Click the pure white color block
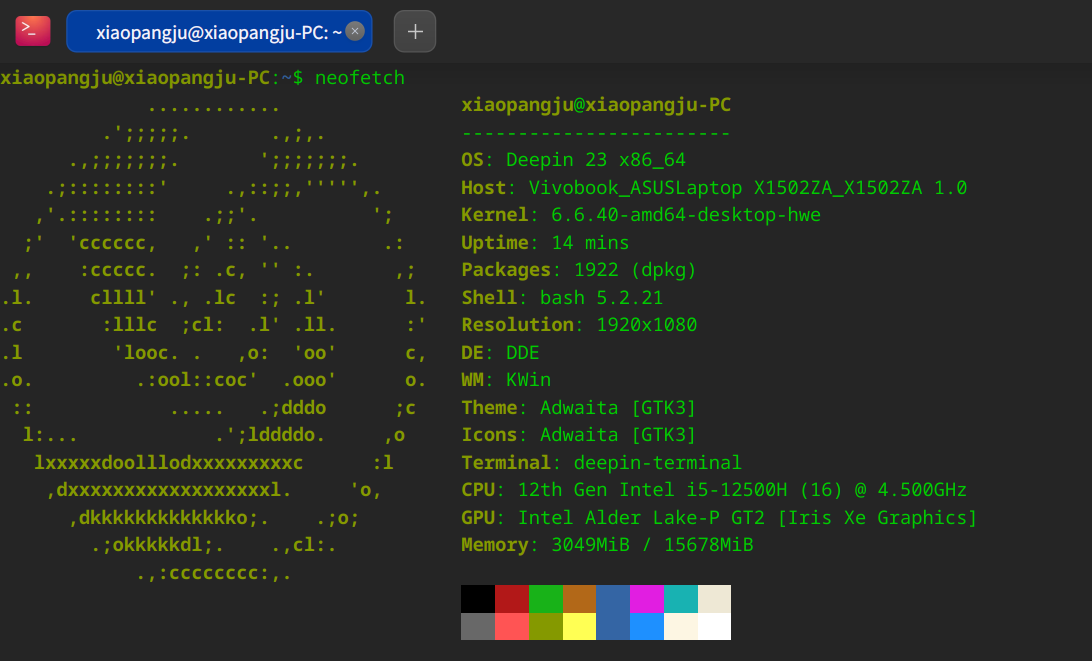Image resolution: width=1092 pixels, height=661 pixels. [x=715, y=626]
